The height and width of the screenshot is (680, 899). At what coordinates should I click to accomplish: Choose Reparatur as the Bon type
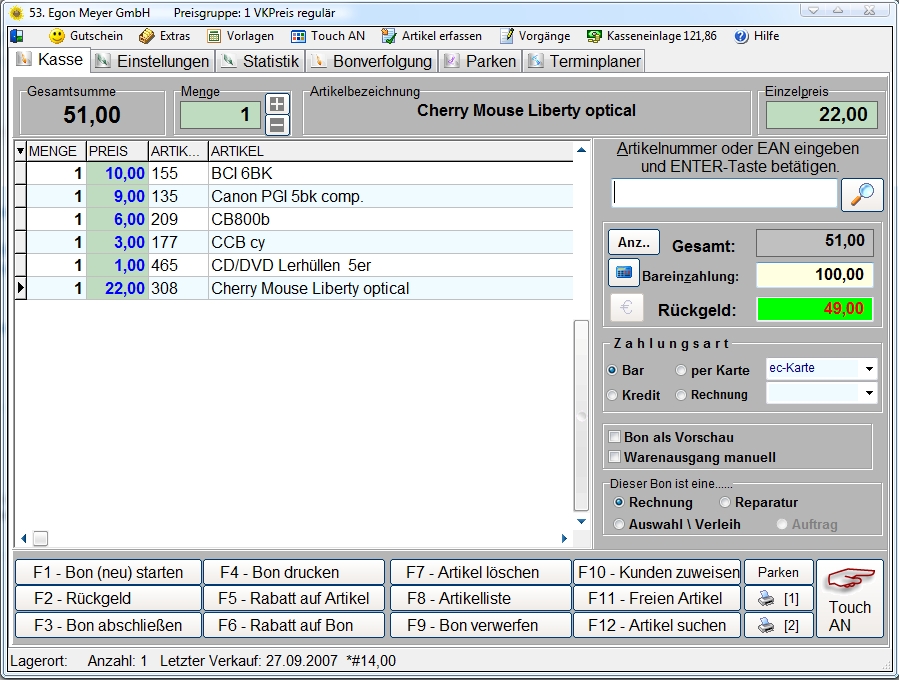(x=726, y=502)
